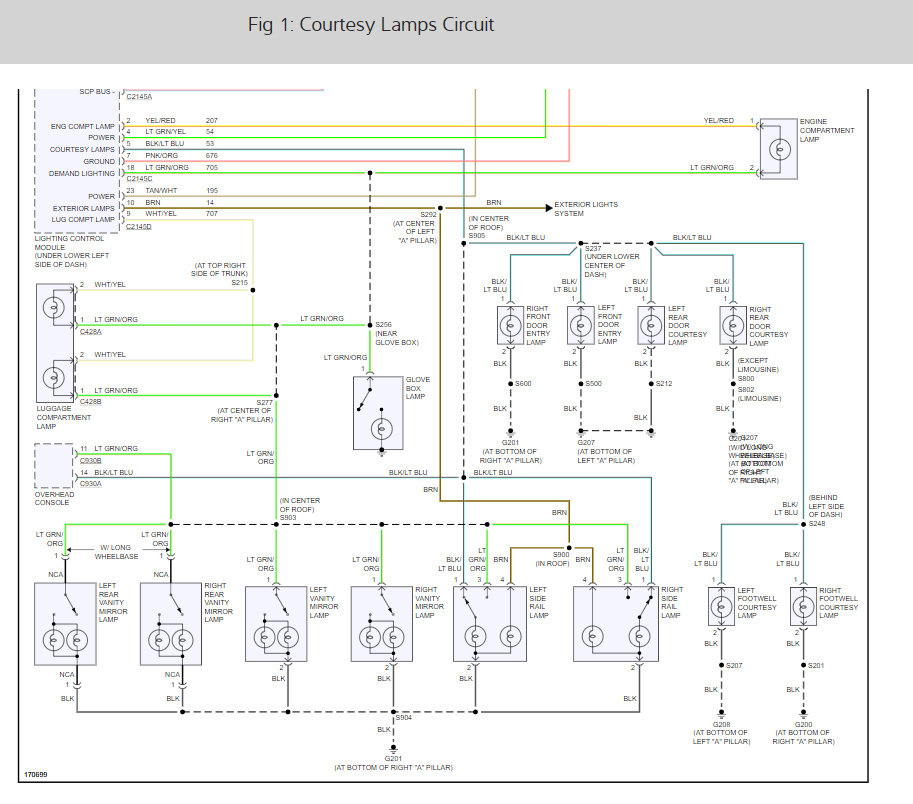Click the G201 ground label at bottom center
Screen dimensions: 913x804
click(393, 759)
